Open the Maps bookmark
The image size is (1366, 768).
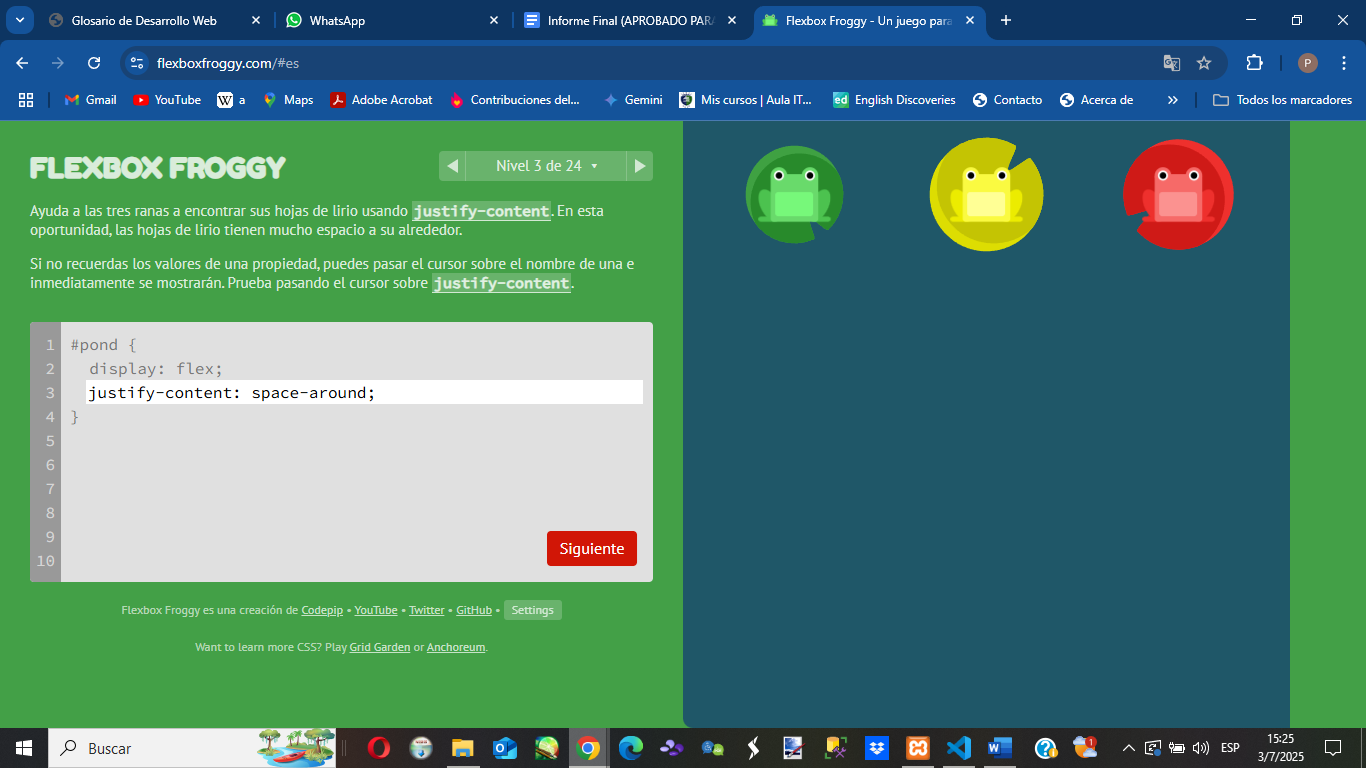click(x=288, y=100)
